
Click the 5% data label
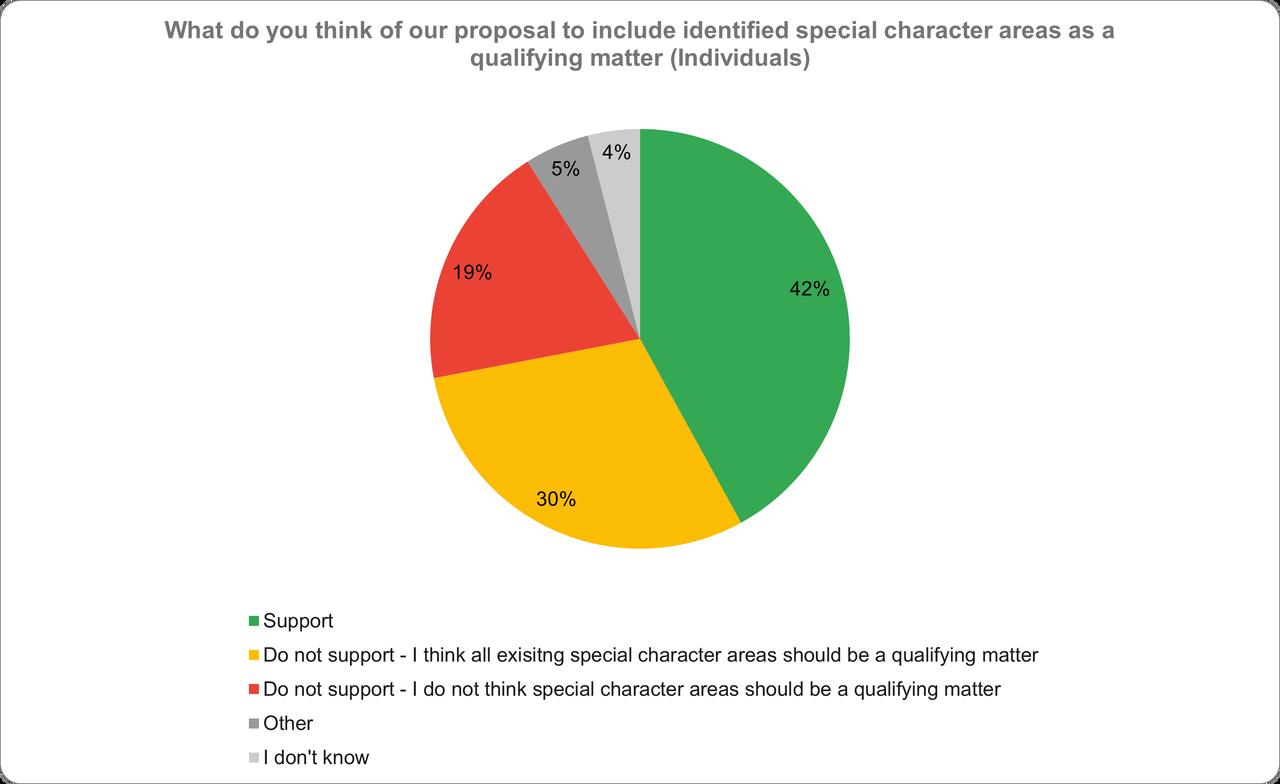click(566, 169)
